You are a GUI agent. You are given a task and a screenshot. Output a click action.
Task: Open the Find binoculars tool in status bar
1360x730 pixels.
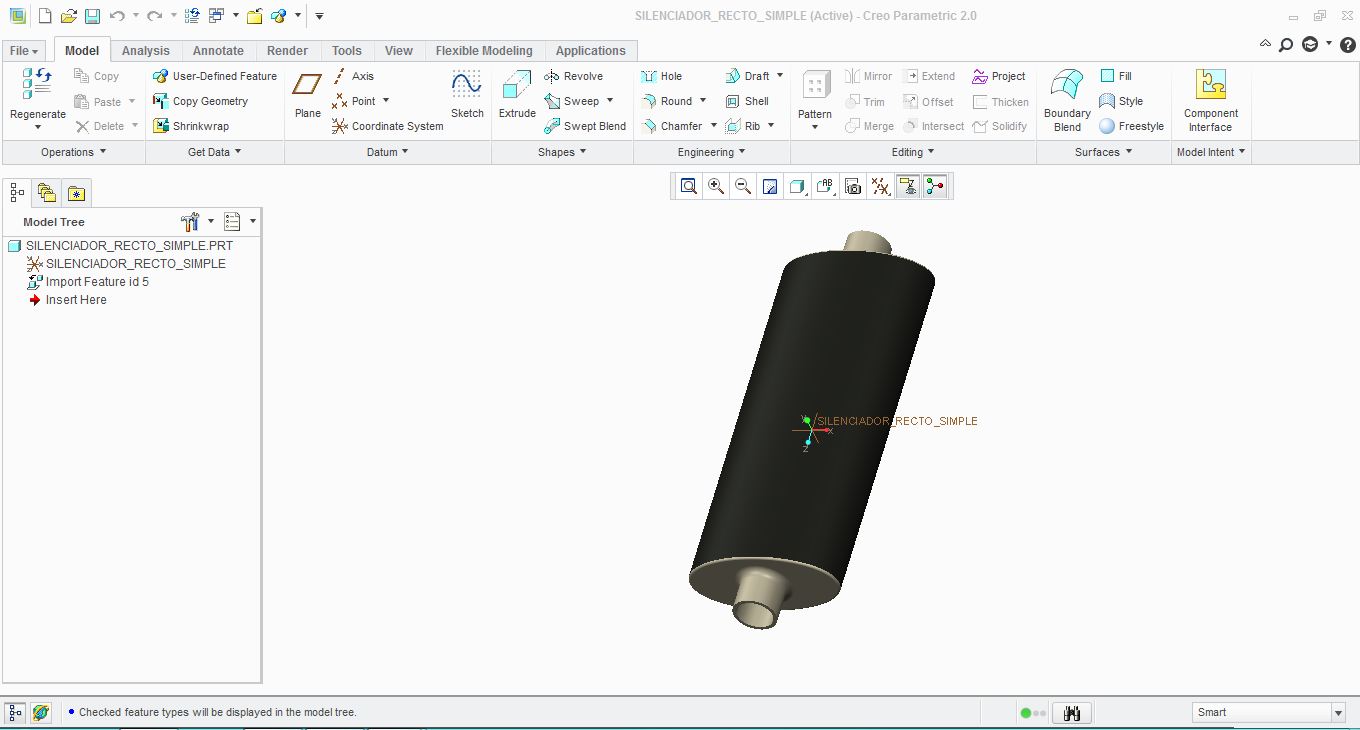tap(1072, 713)
